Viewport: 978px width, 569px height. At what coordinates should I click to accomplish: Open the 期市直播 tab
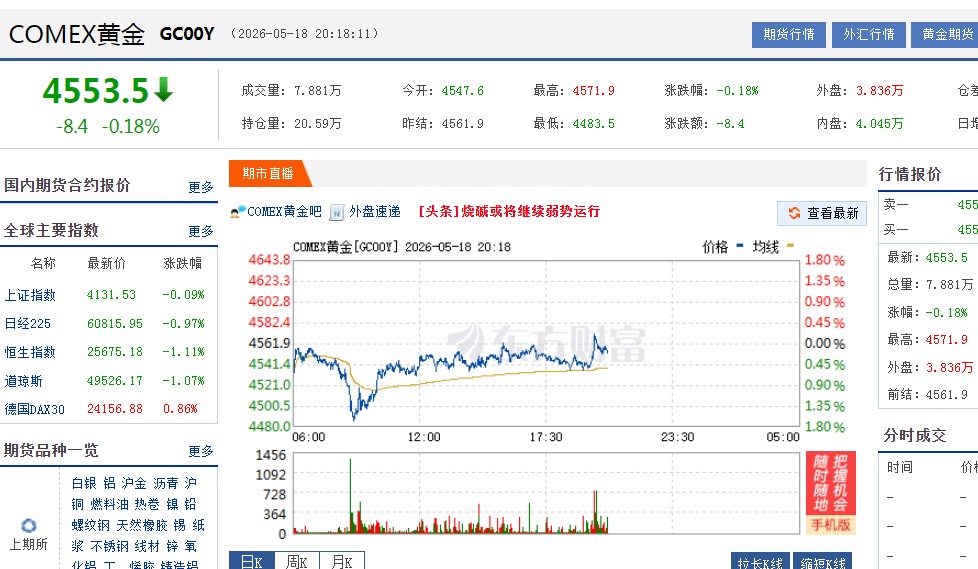click(268, 173)
